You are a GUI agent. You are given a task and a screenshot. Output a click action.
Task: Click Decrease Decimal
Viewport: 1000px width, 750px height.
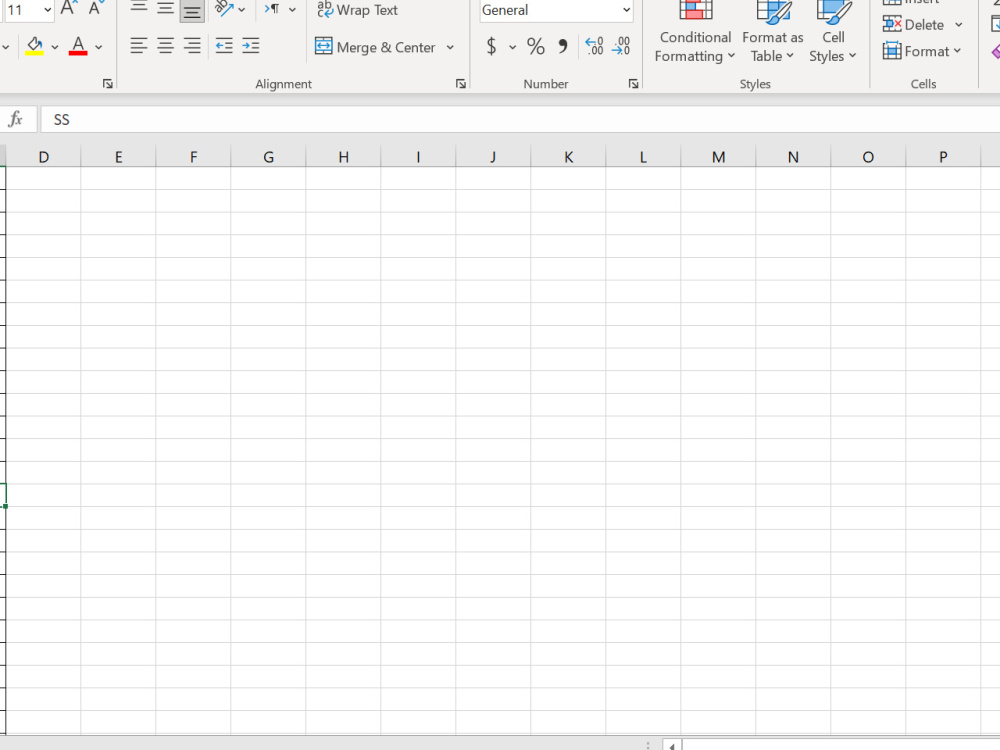coord(621,46)
